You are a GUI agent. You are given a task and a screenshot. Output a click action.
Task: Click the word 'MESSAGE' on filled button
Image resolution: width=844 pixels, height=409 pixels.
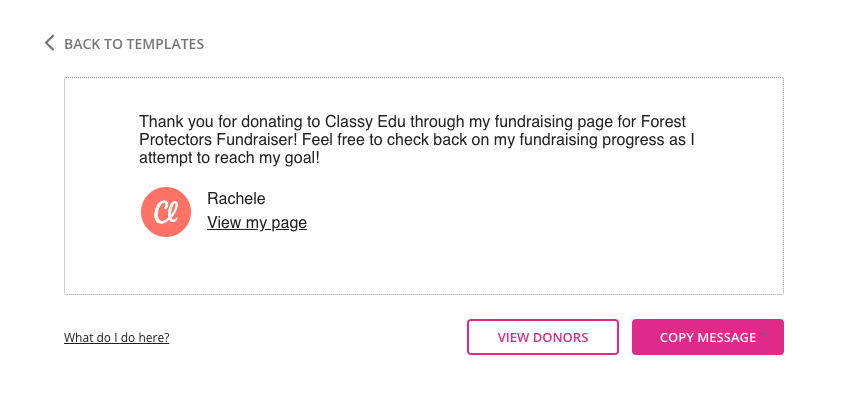[727, 337]
